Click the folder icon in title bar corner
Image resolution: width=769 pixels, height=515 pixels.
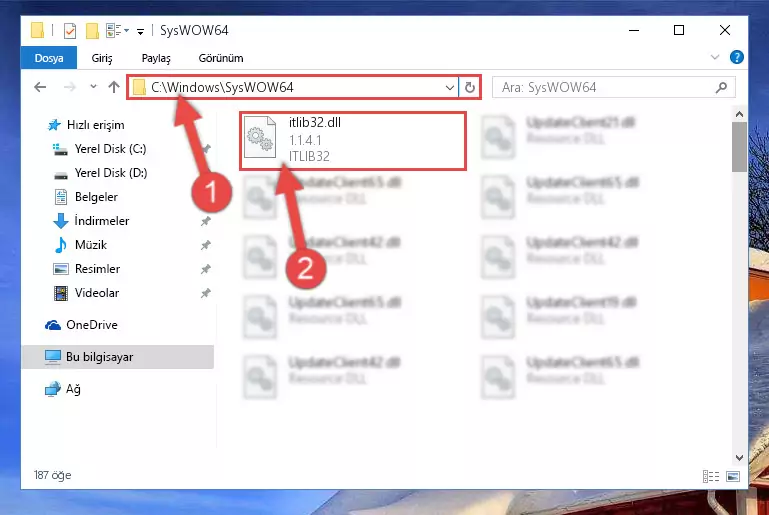37,30
